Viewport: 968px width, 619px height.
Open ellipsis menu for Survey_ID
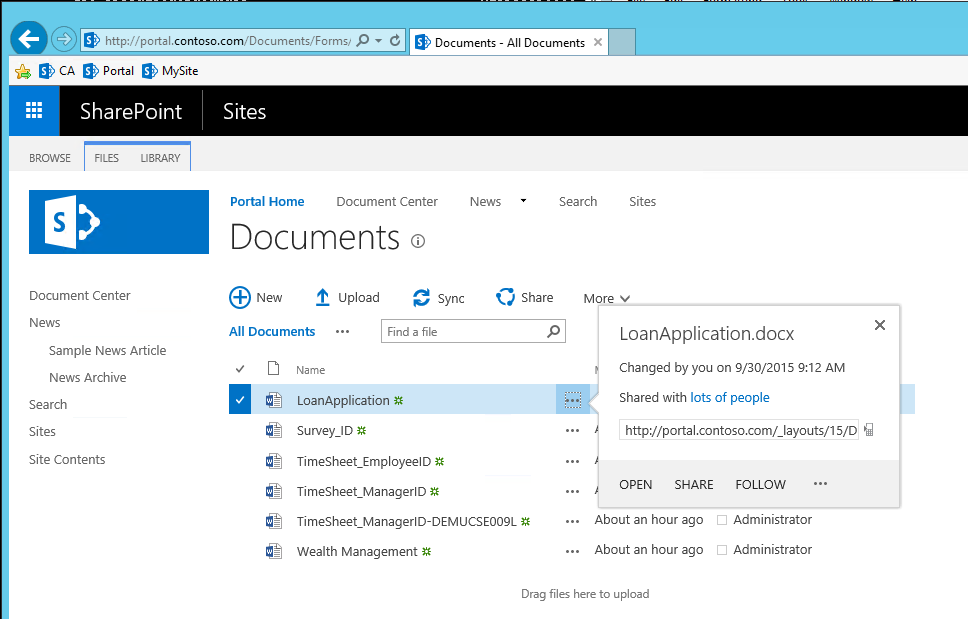[x=572, y=431]
